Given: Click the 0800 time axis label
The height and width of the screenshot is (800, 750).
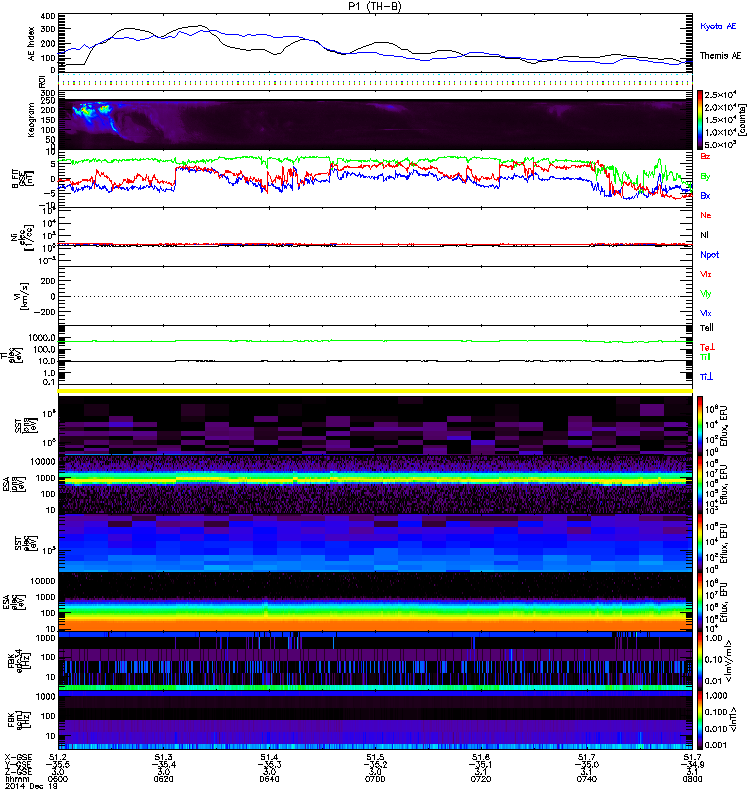Looking at the screenshot, I should (x=692, y=779).
